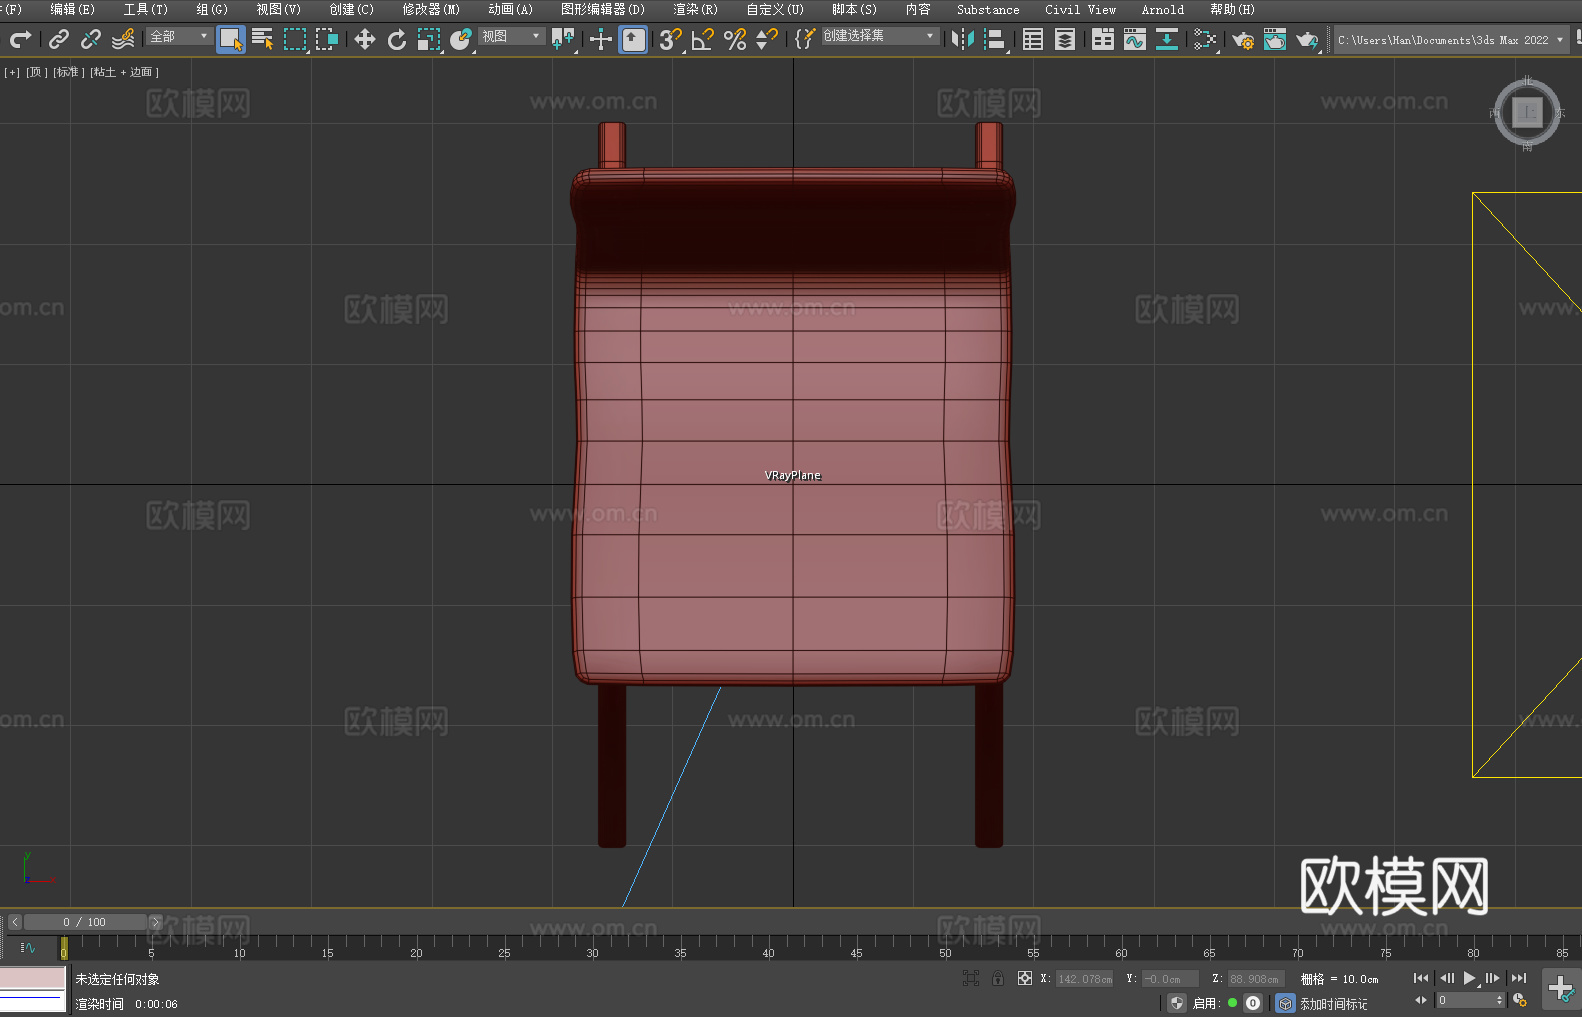This screenshot has width=1582, height=1017.
Task: Show the ribbon toggle icon
Action: point(1103,39)
